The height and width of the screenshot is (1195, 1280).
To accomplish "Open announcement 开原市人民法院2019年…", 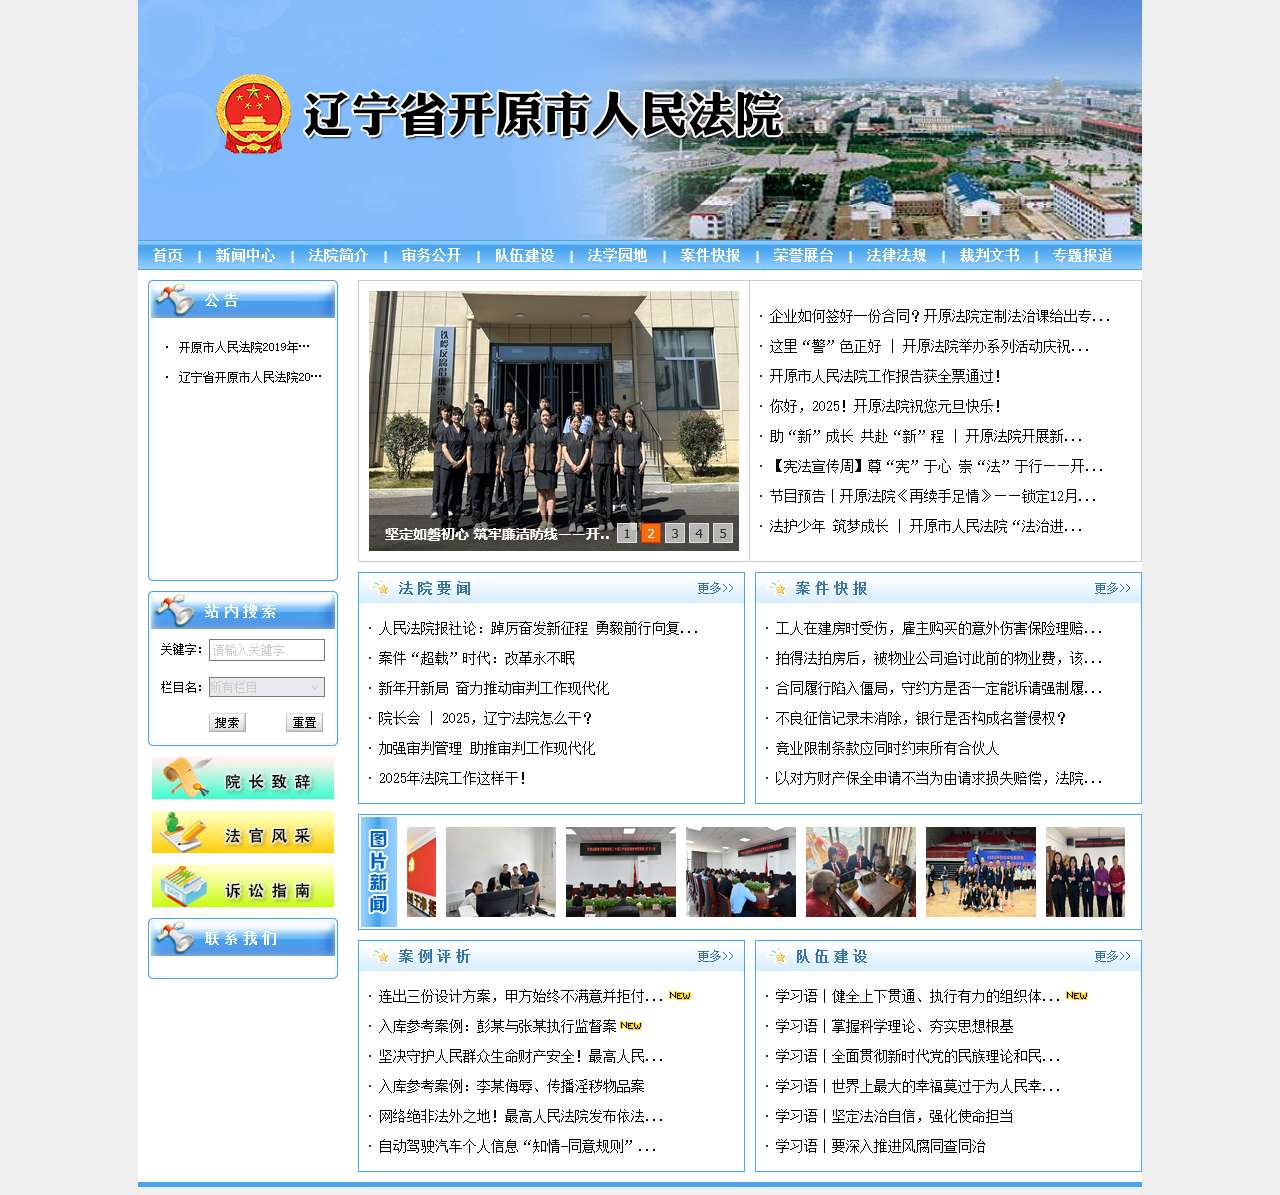I will [244, 347].
